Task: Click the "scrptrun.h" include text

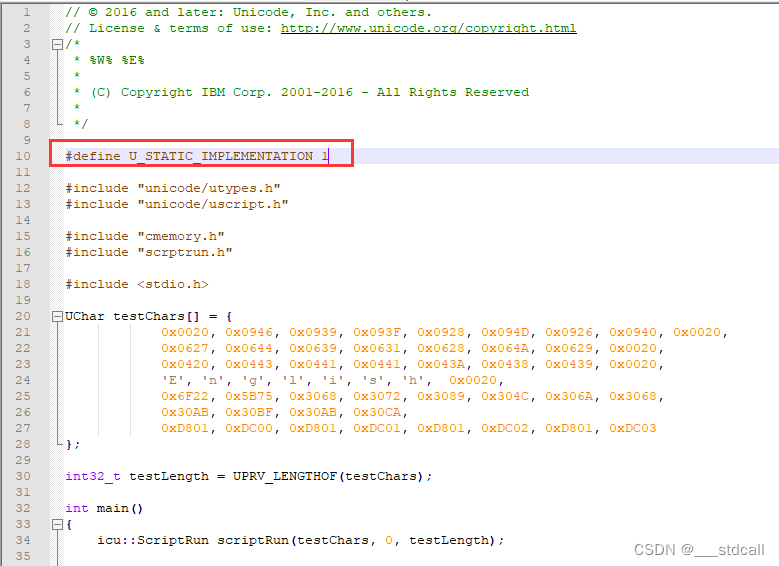Action: 185,252
